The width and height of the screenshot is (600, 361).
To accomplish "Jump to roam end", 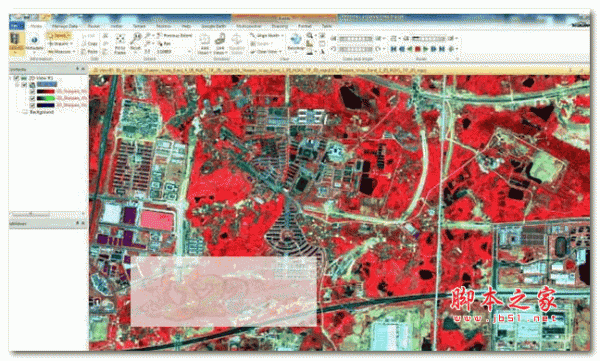I will point(442,49).
